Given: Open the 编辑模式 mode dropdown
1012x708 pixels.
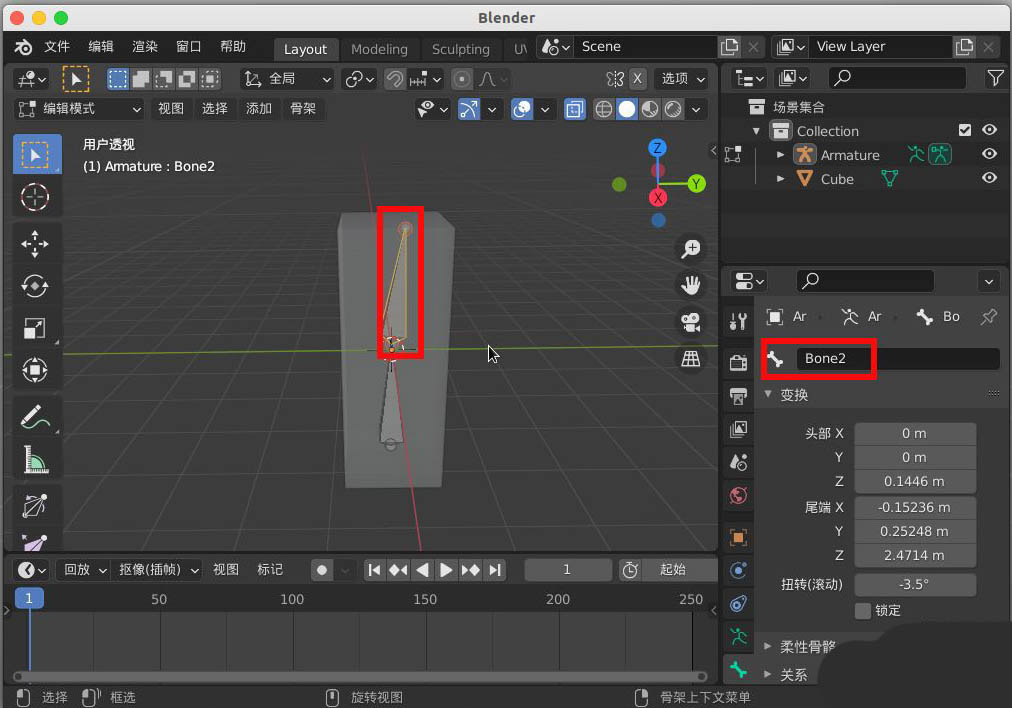Looking at the screenshot, I should pyautogui.click(x=80, y=108).
